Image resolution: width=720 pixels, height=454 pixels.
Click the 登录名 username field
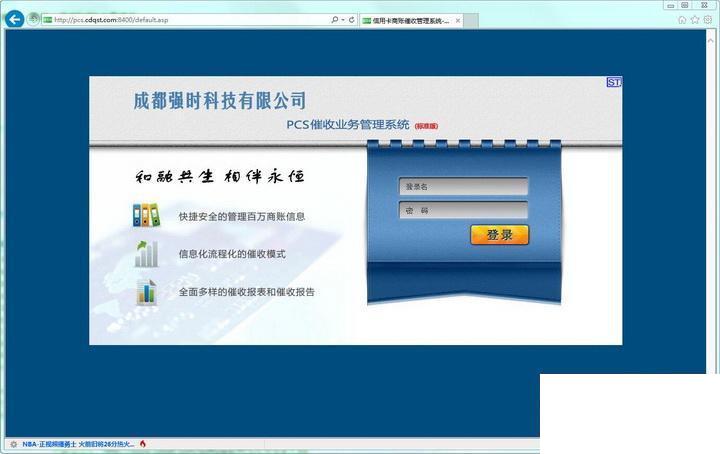coord(463,186)
